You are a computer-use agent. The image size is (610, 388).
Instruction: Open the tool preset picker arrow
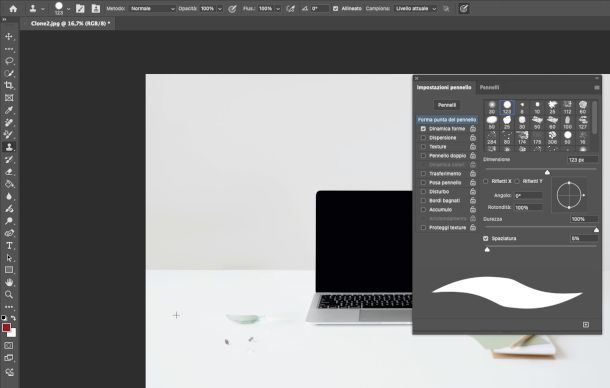(x=43, y=9)
